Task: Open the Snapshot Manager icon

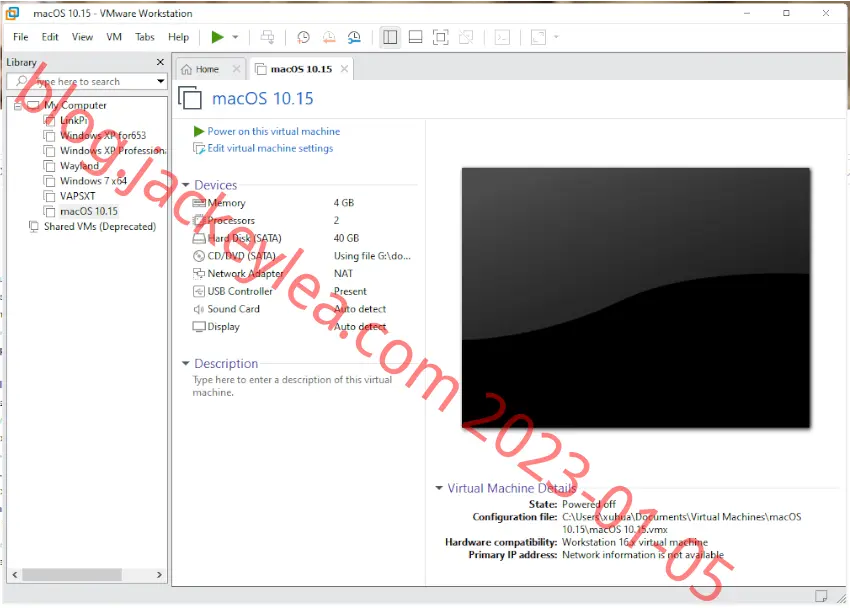Action: click(x=354, y=37)
